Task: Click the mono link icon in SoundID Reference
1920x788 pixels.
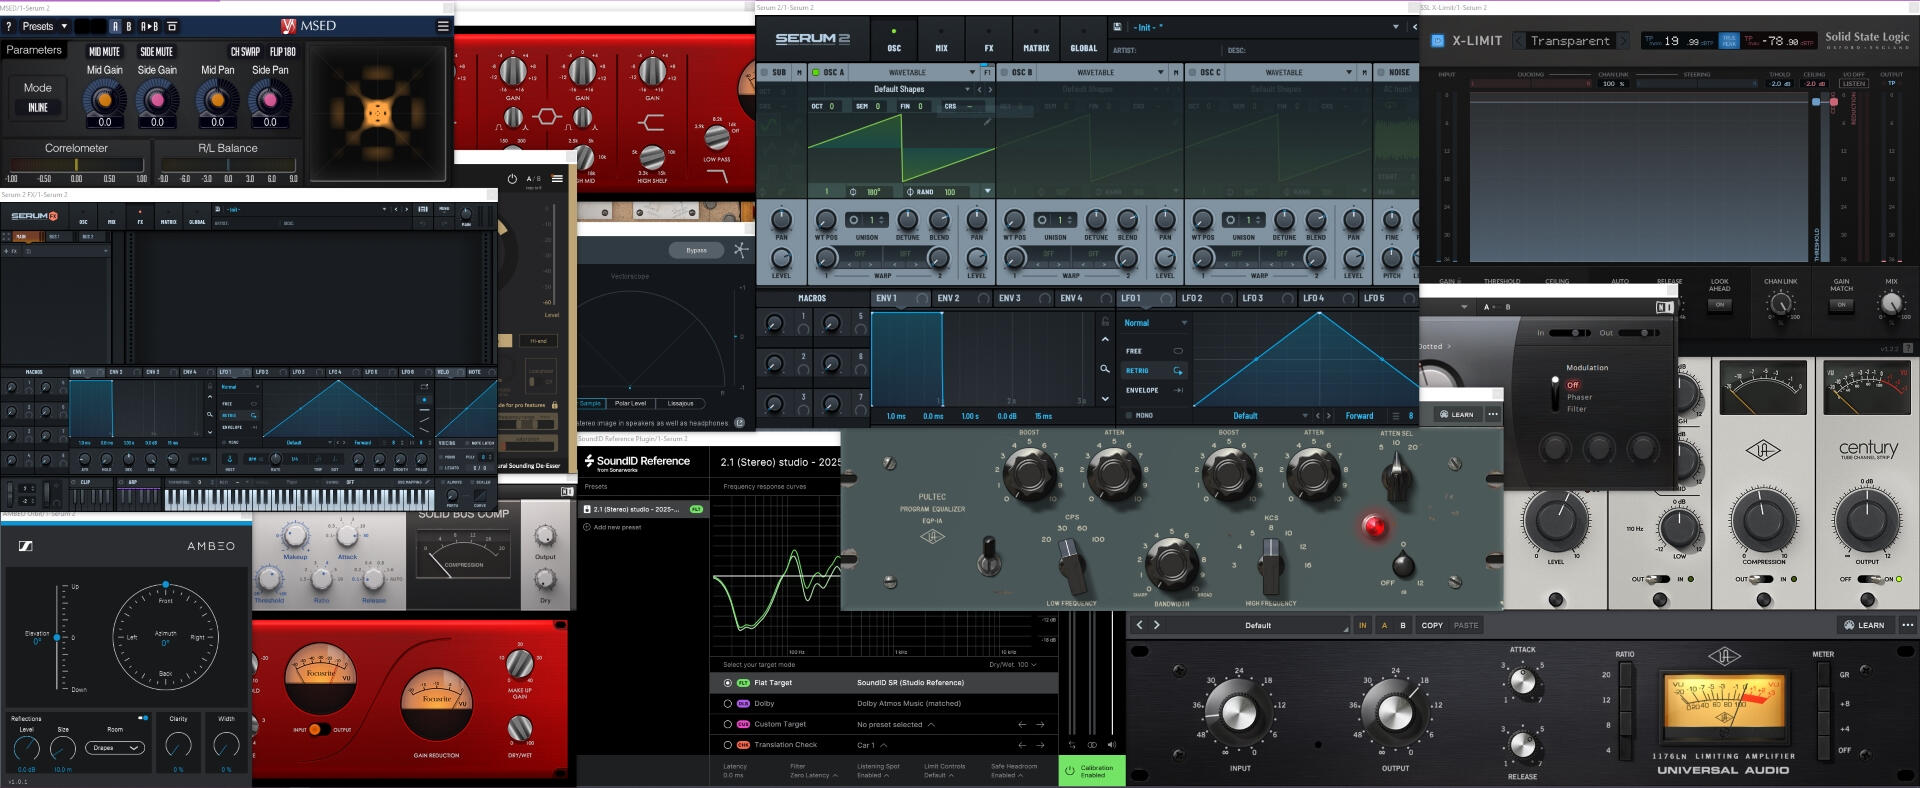Action: 1092,745
